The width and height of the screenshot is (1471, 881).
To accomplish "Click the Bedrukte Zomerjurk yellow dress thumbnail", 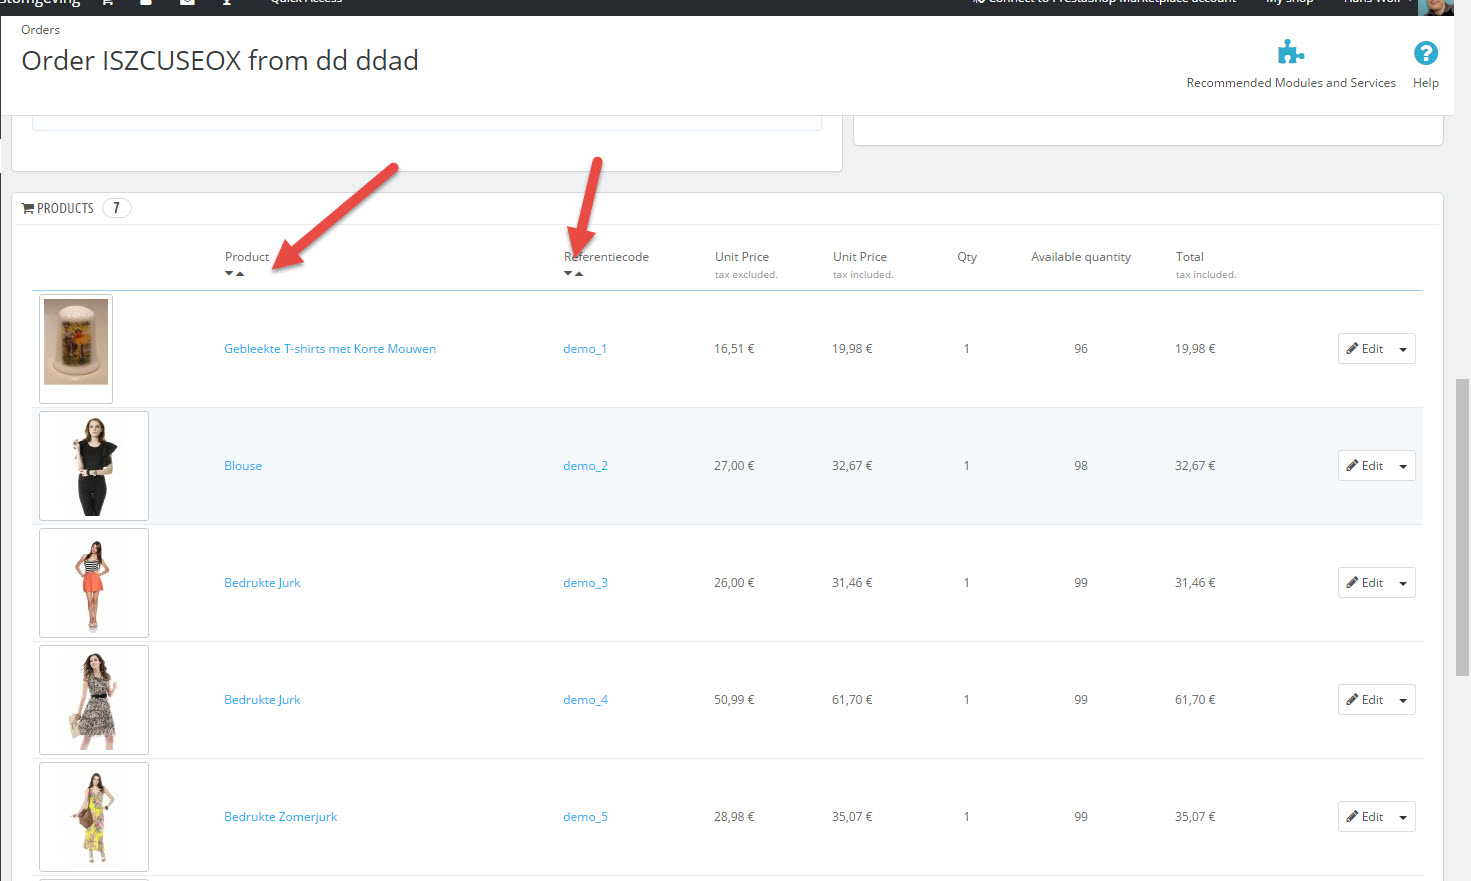I will point(94,817).
